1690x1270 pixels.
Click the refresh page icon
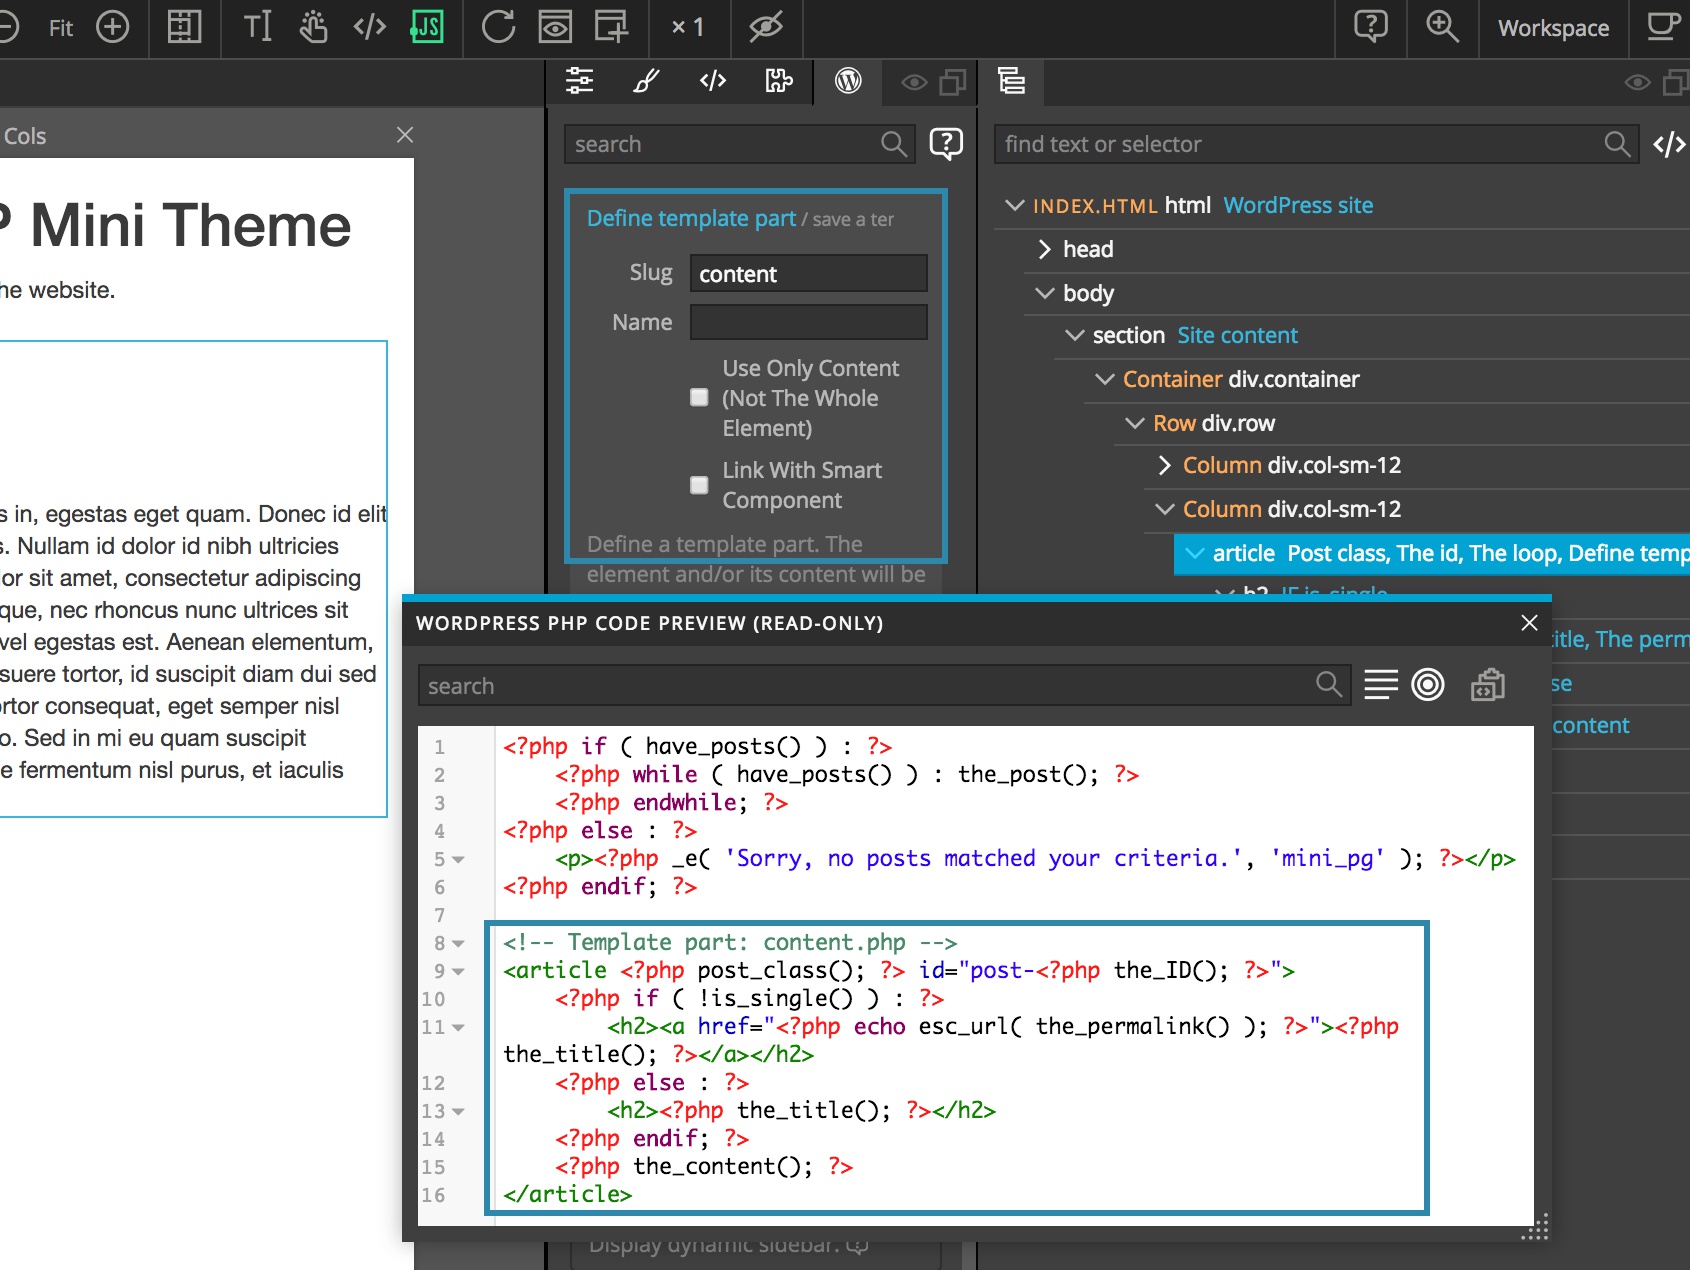pos(498,27)
